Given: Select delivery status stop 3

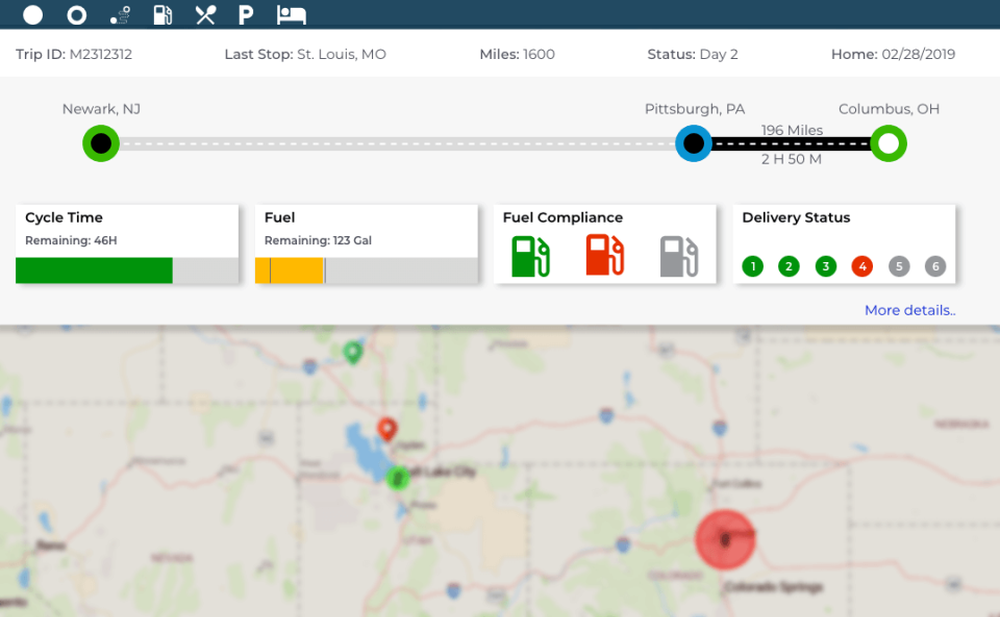Looking at the screenshot, I should click(826, 266).
